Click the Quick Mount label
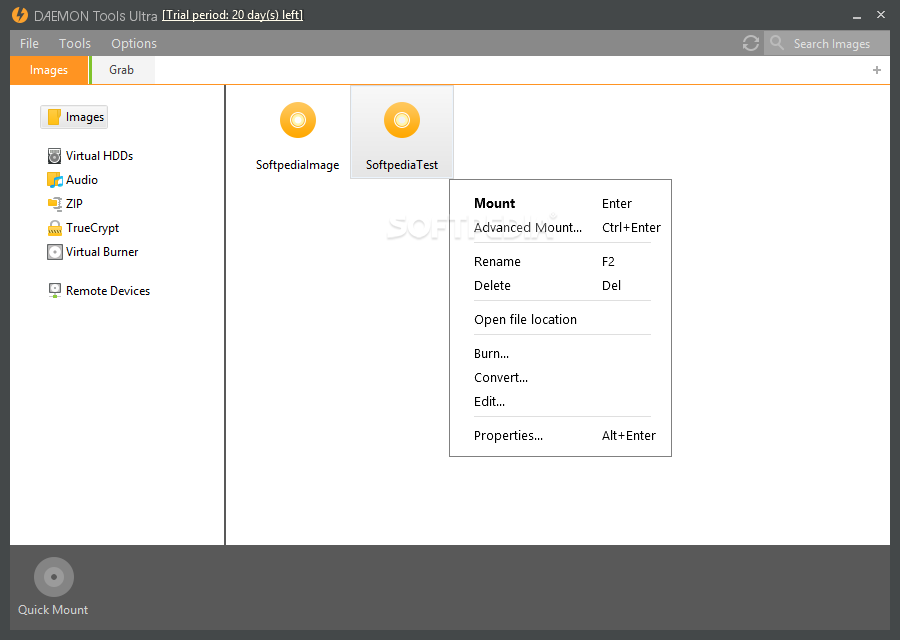 pos(53,610)
